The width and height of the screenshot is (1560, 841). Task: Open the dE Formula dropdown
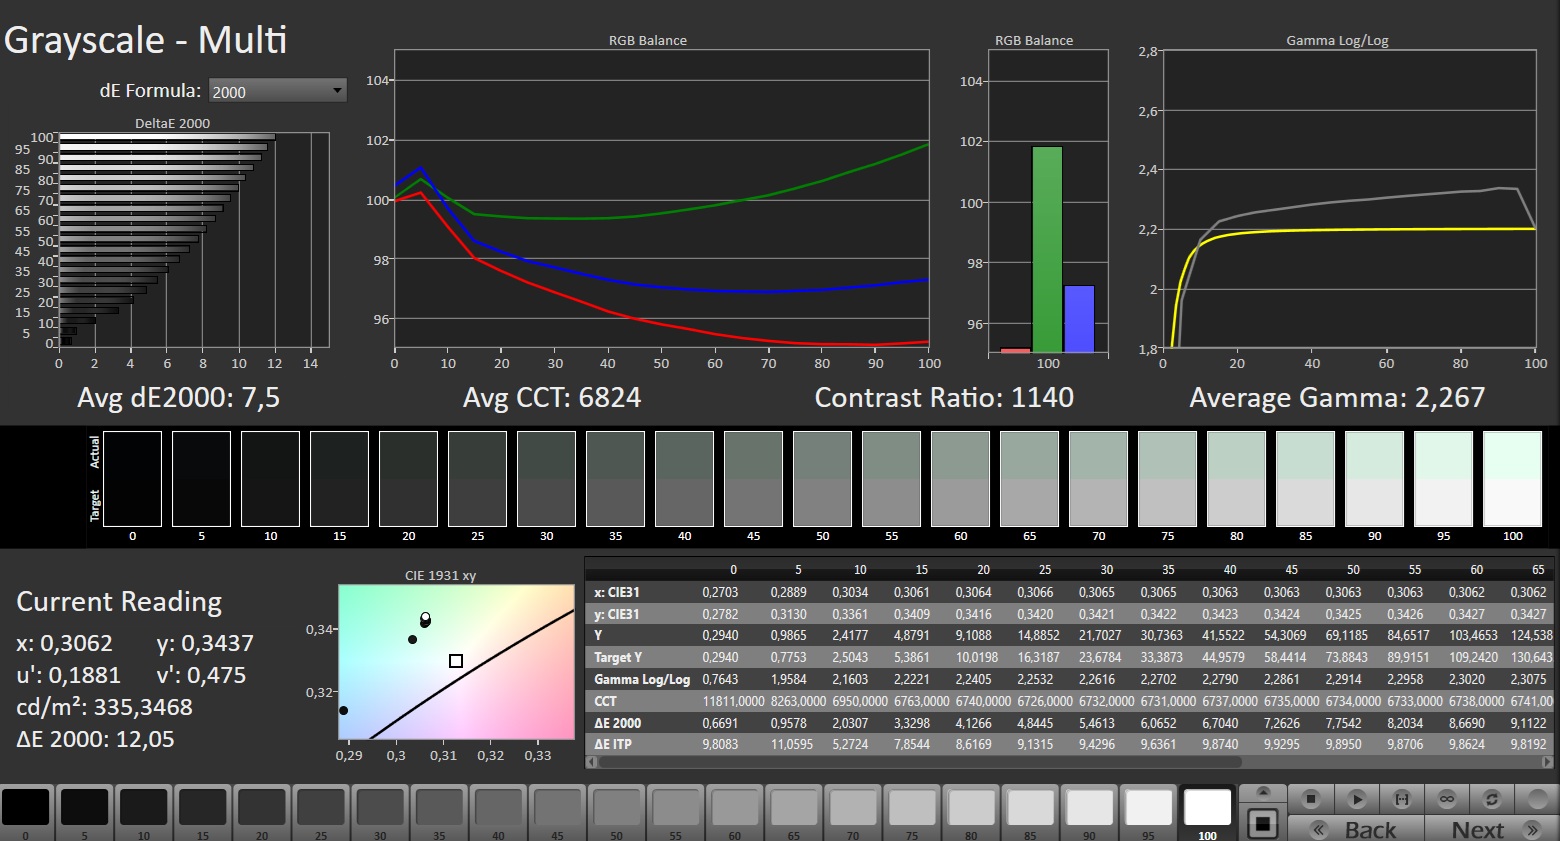(x=277, y=91)
